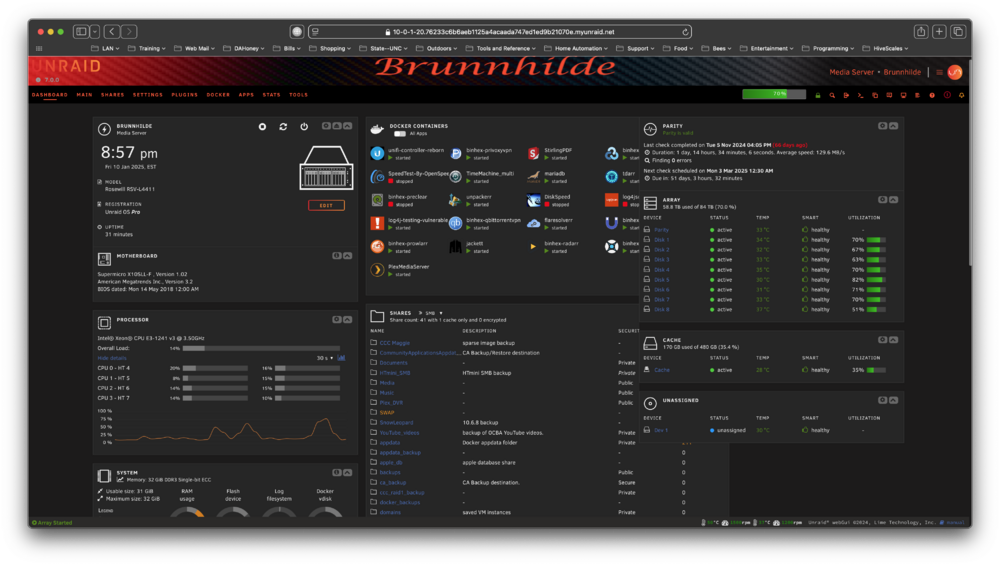Click the binhex-privoxyvpn container icon
This screenshot has width=1000, height=565.
pyautogui.click(x=455, y=153)
